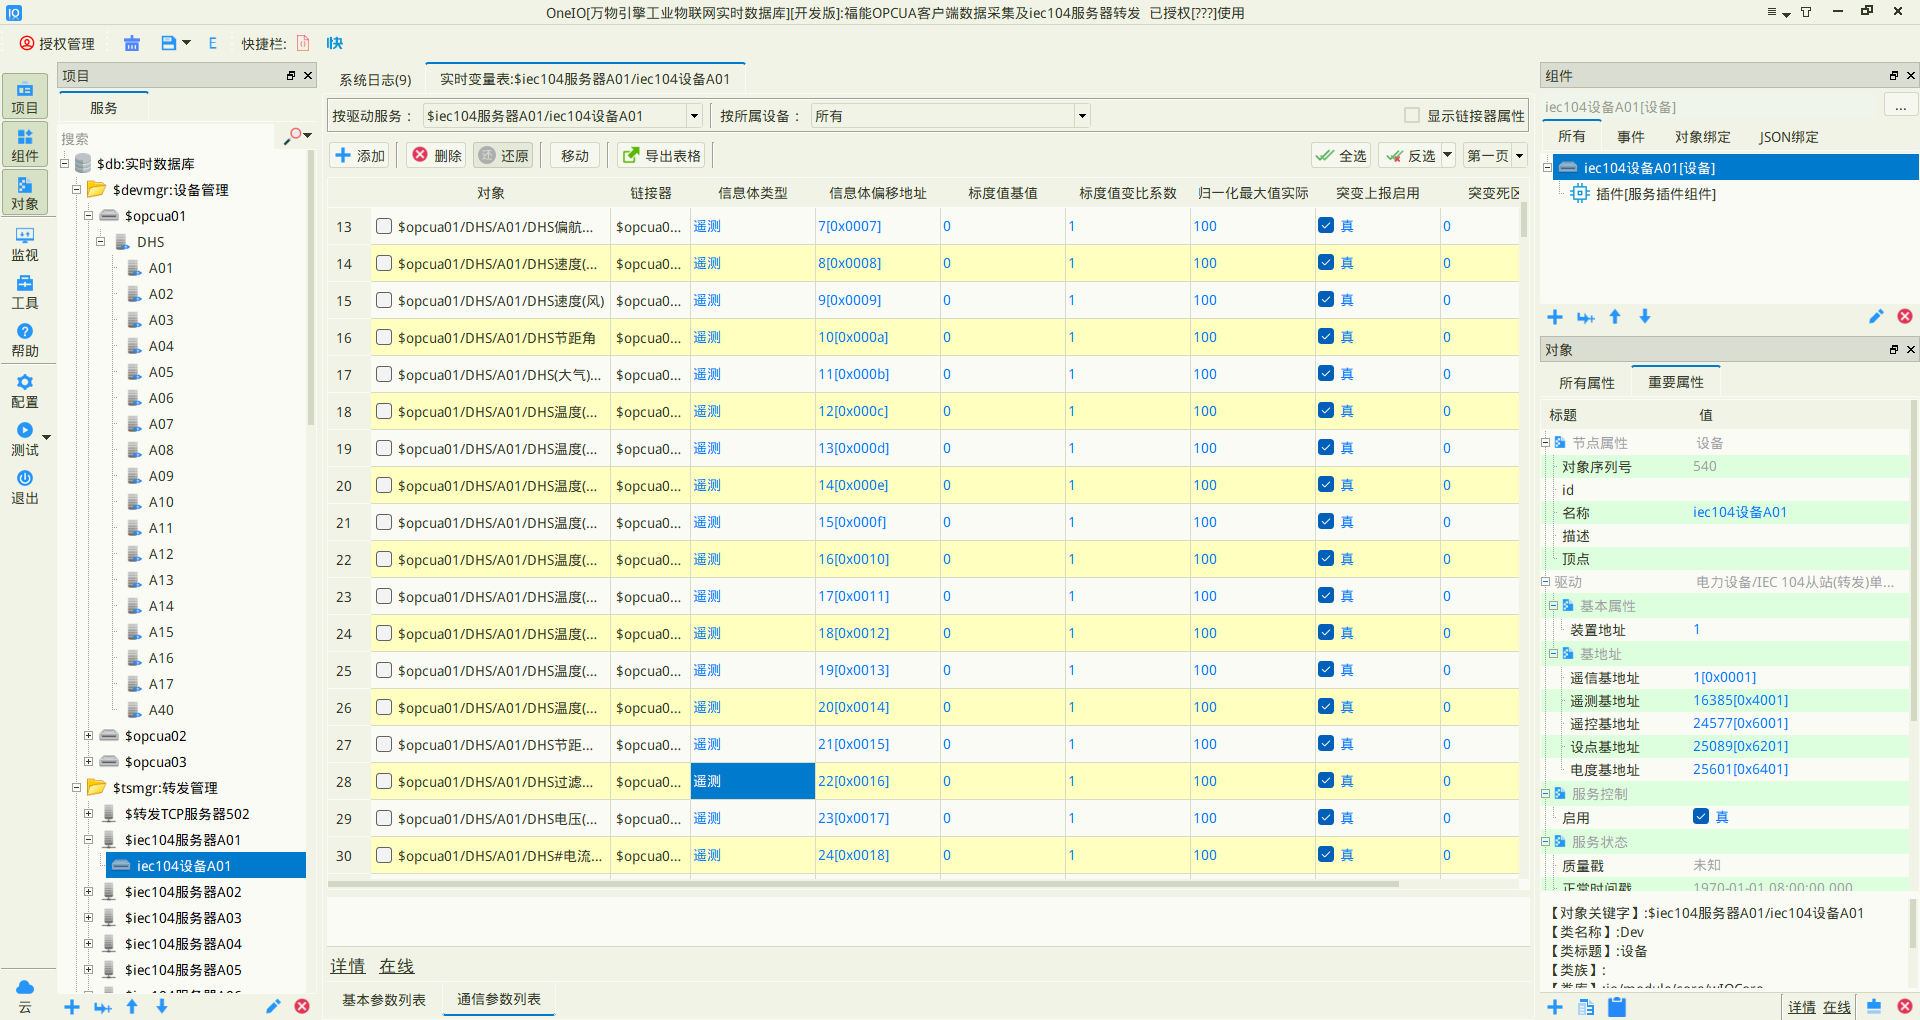Click the pencil edit icon in component panel
This screenshot has height=1020, width=1920.
1876,317
